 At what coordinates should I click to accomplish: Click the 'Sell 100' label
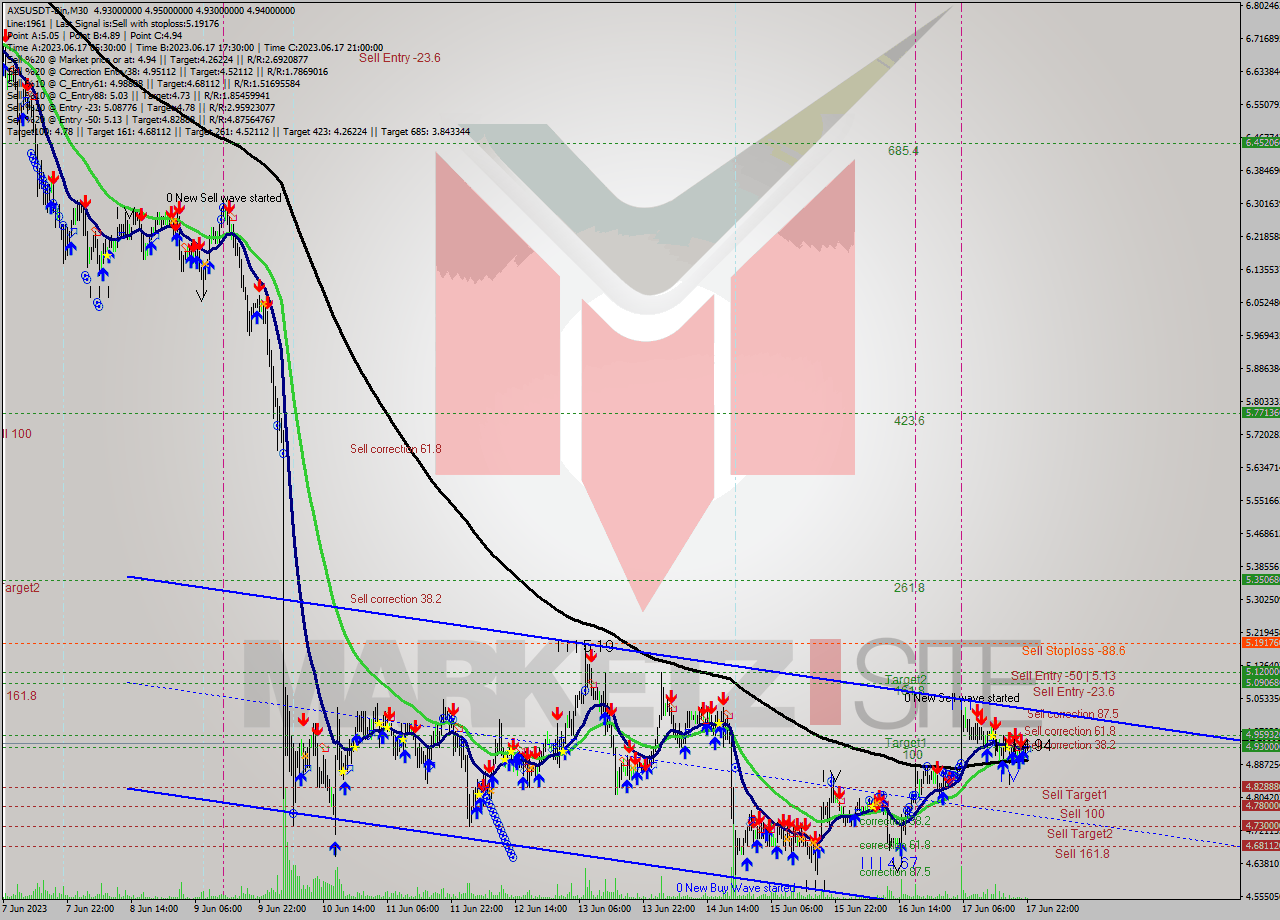[1082, 814]
